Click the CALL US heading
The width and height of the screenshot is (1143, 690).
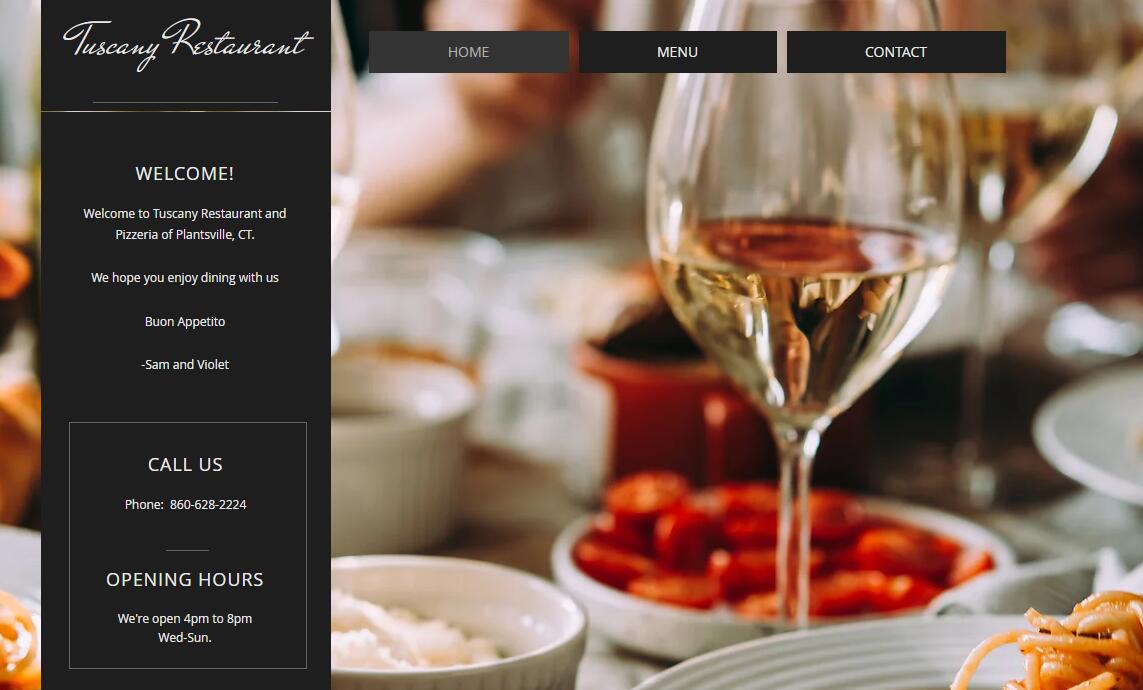(185, 464)
